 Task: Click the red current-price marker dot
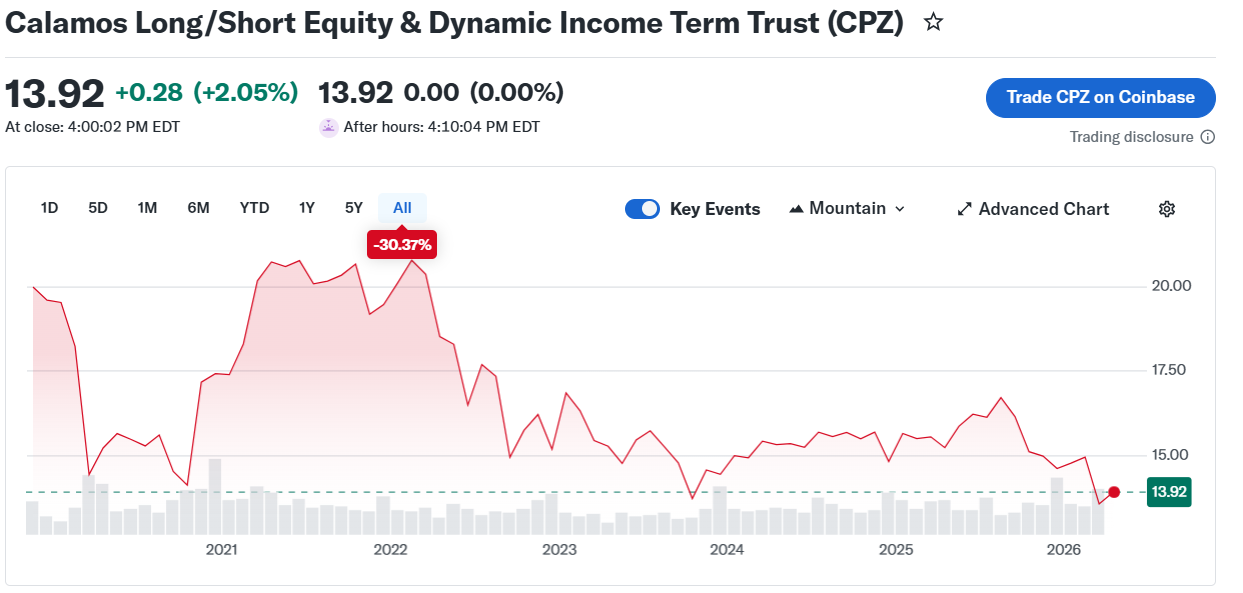click(x=1114, y=491)
